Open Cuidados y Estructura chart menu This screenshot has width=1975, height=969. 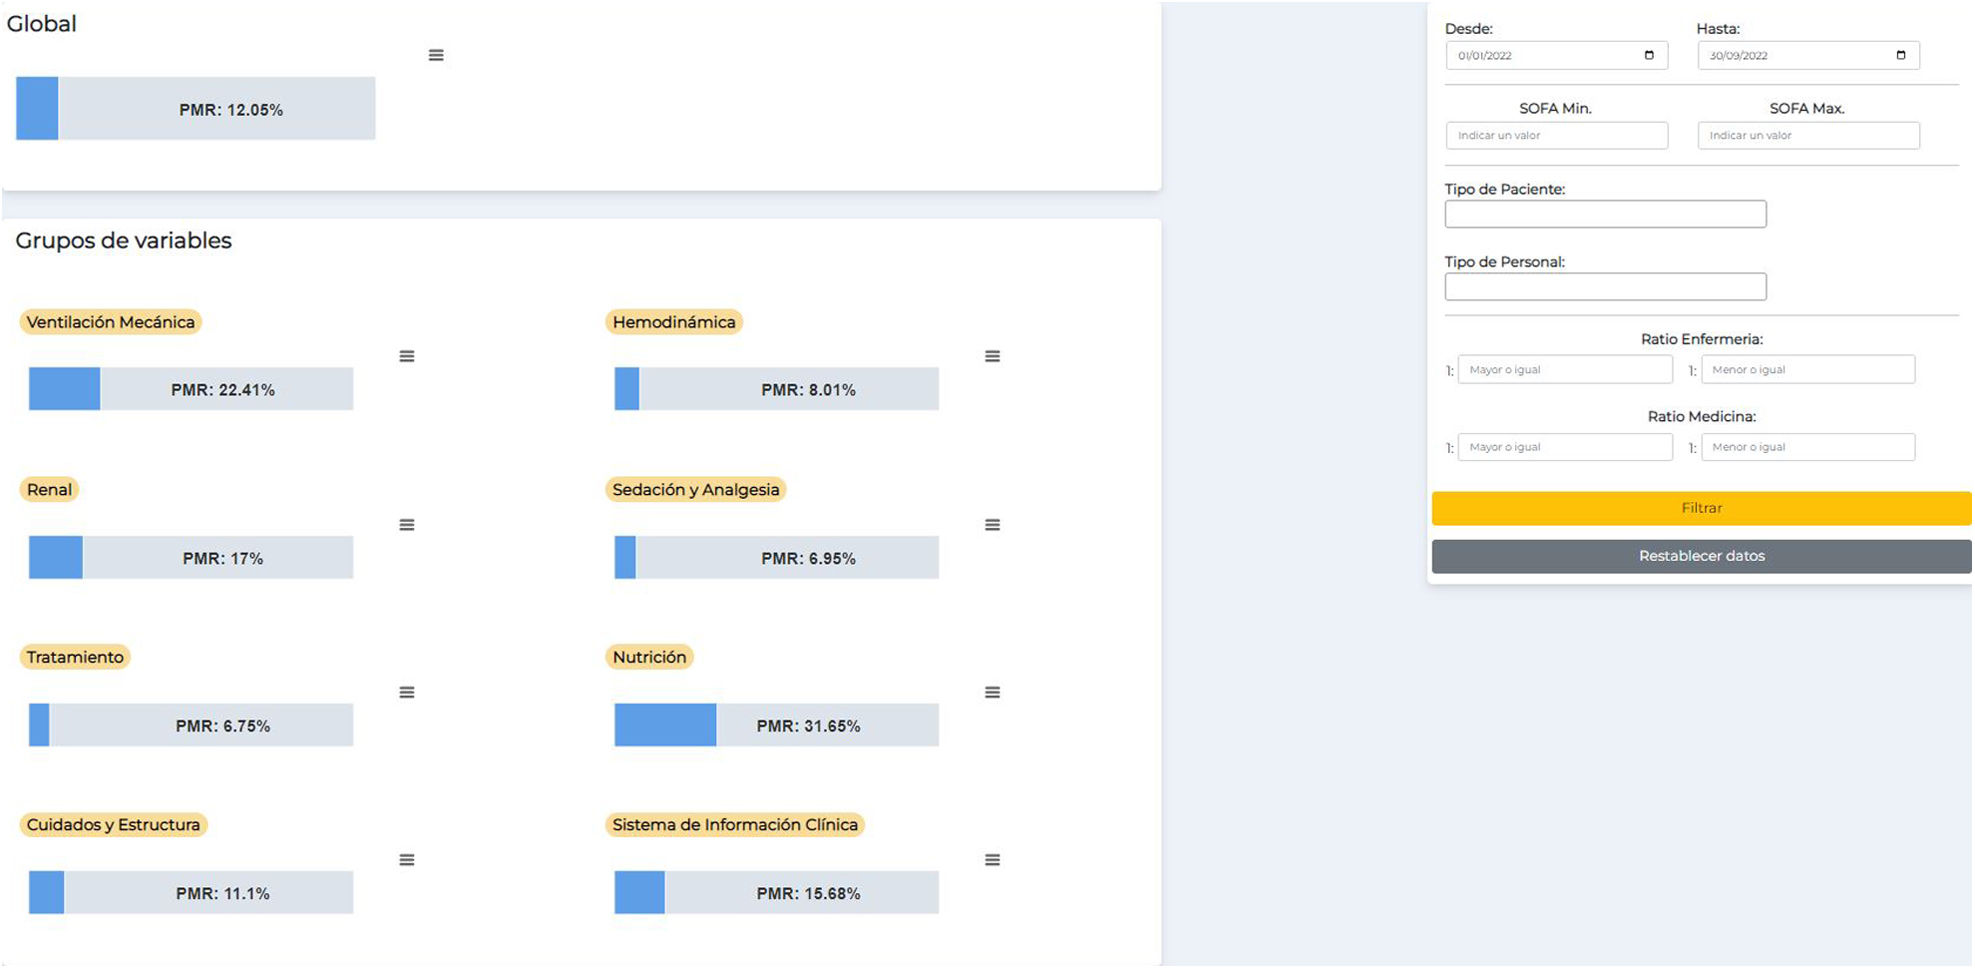click(x=407, y=860)
